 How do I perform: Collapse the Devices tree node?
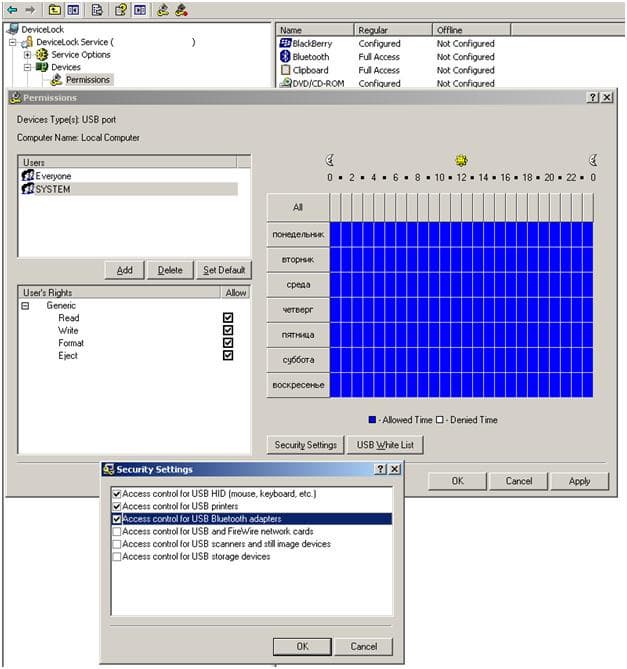click(x=27, y=67)
